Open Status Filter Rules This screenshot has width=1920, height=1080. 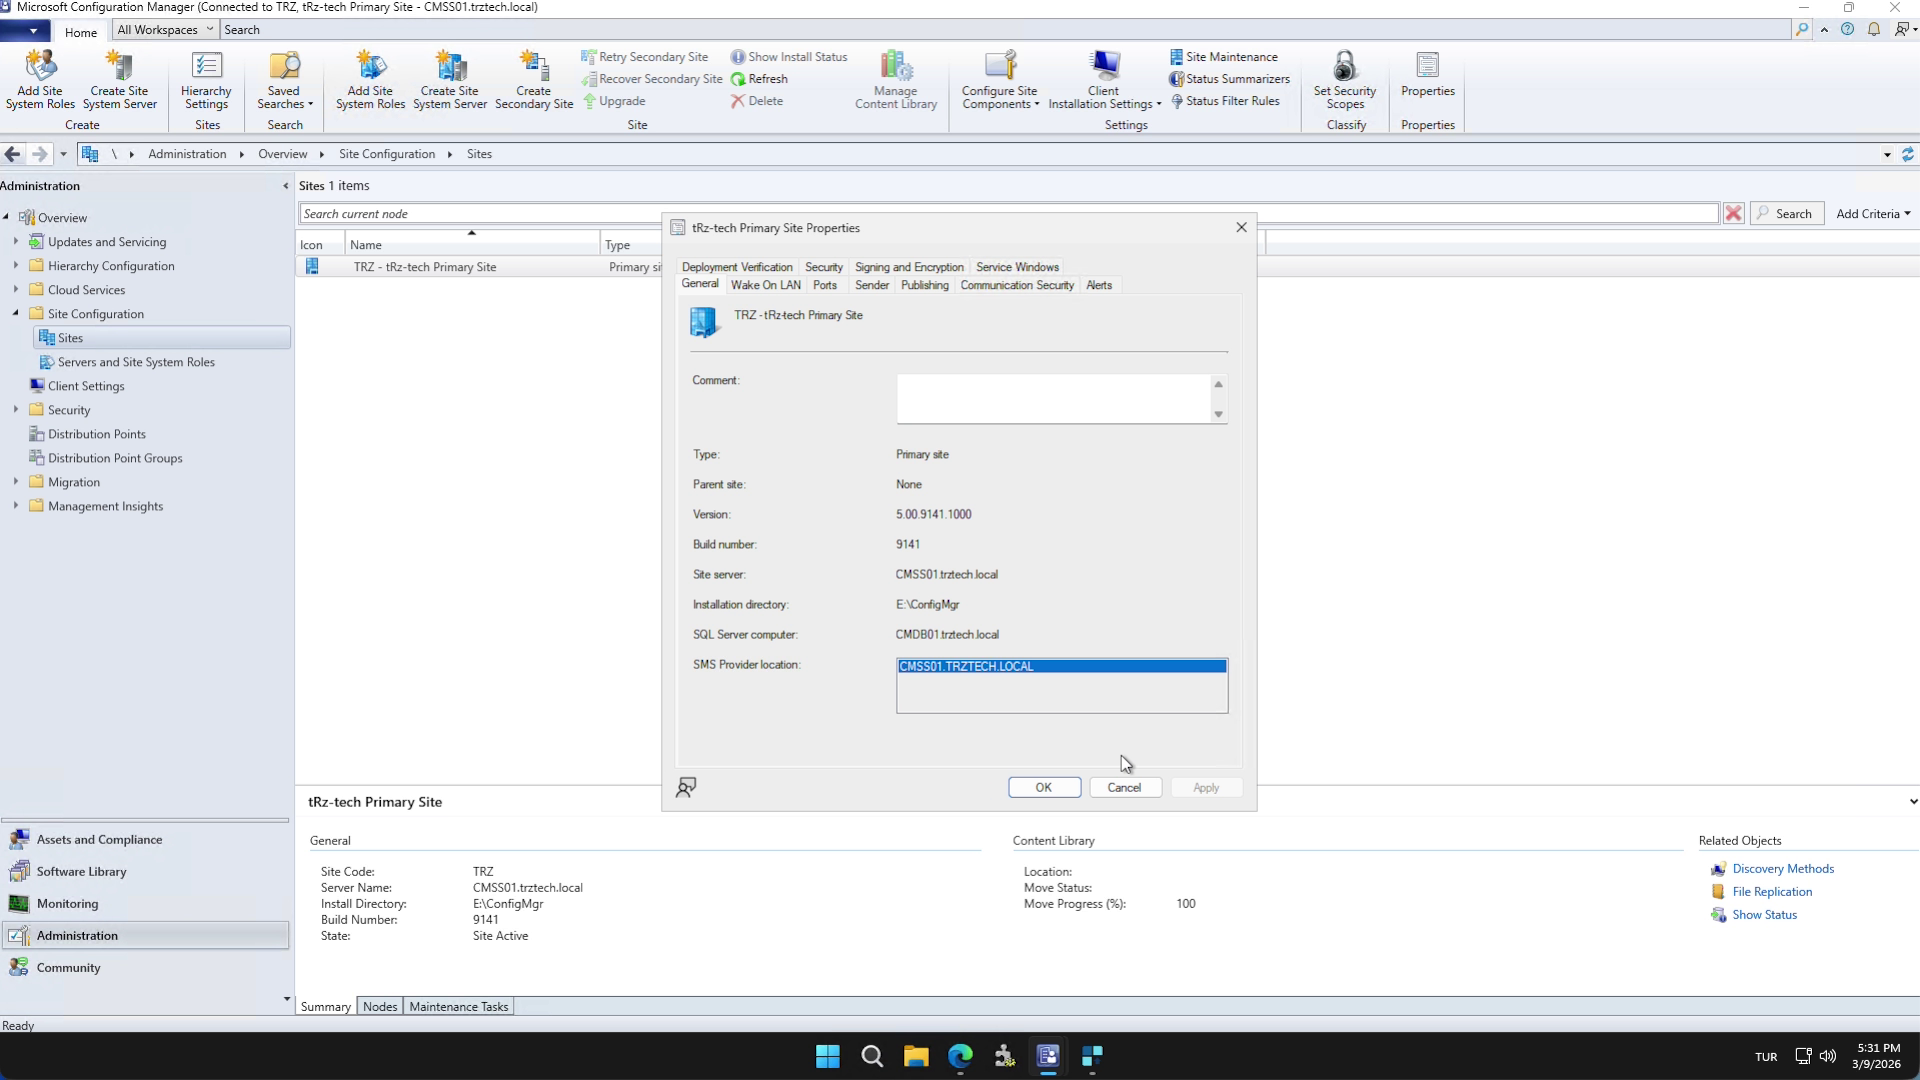point(1225,101)
